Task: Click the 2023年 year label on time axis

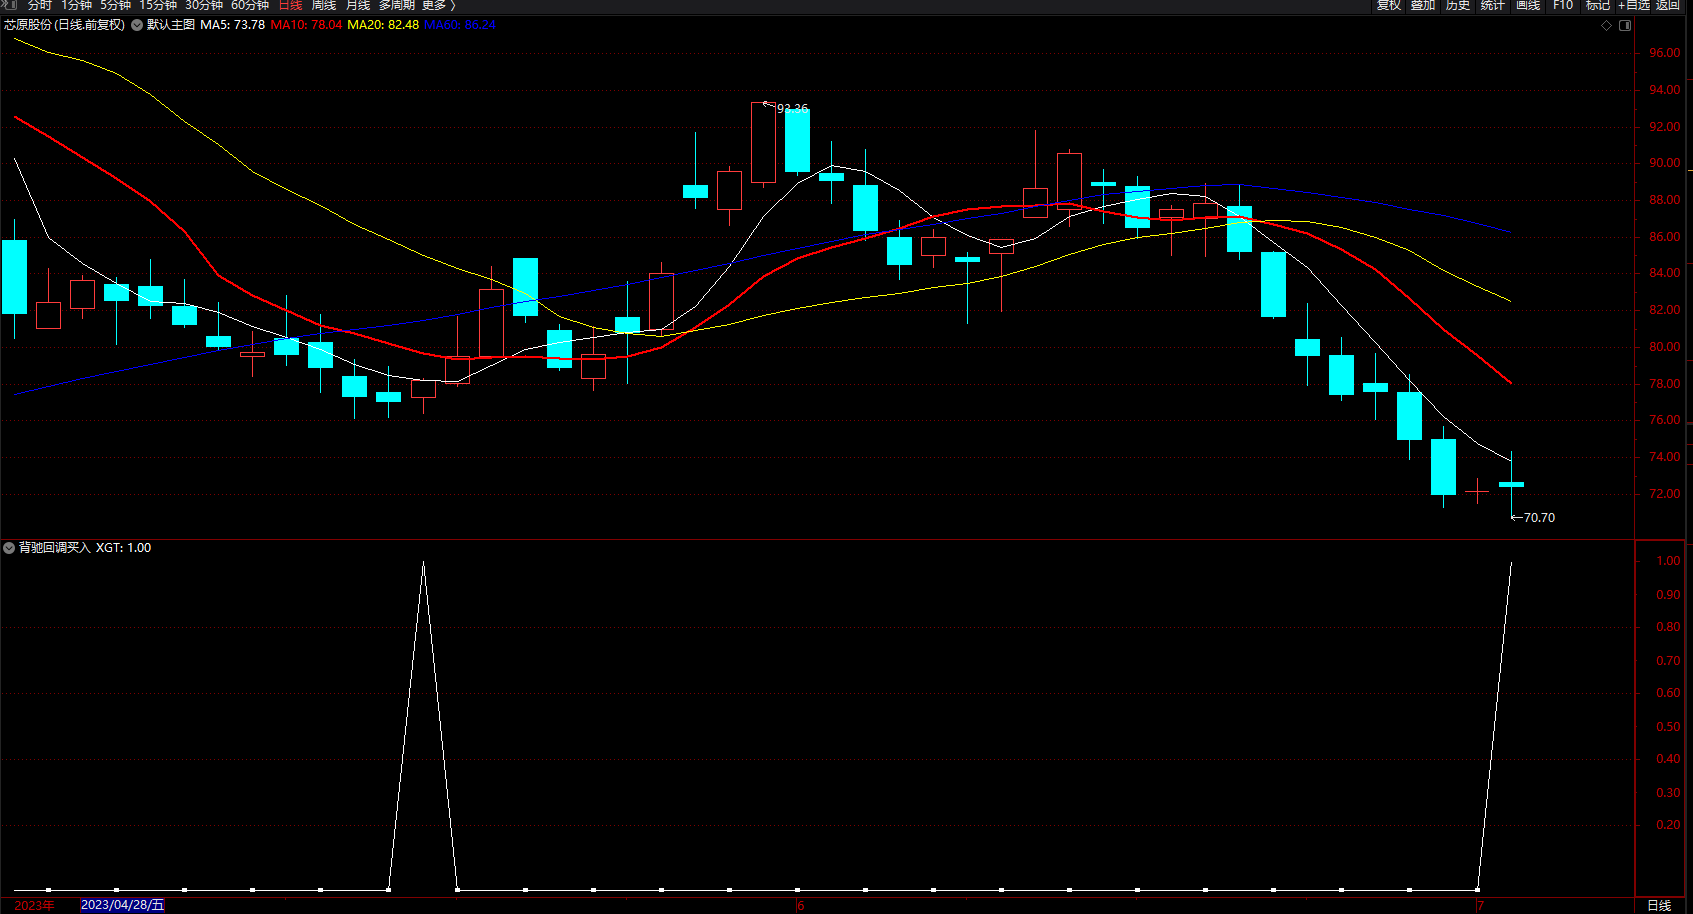Action: coord(35,905)
